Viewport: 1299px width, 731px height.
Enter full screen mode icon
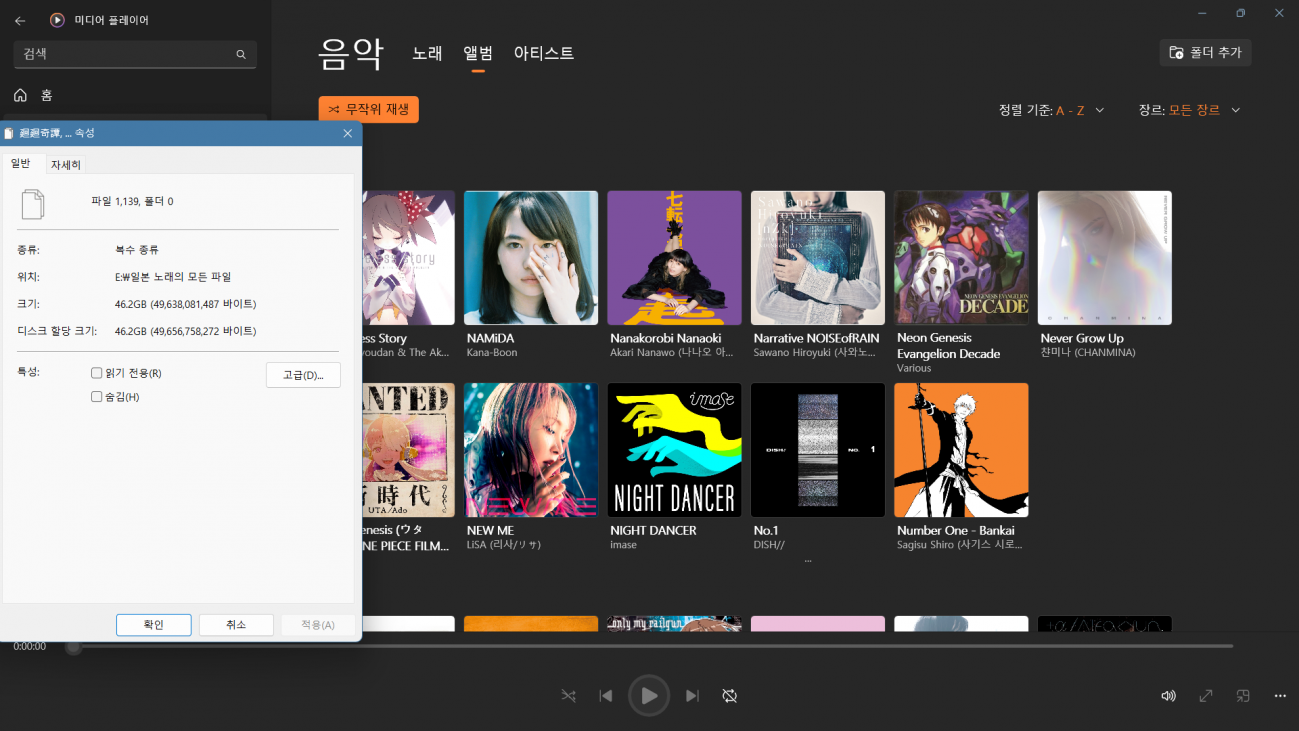(x=1206, y=696)
